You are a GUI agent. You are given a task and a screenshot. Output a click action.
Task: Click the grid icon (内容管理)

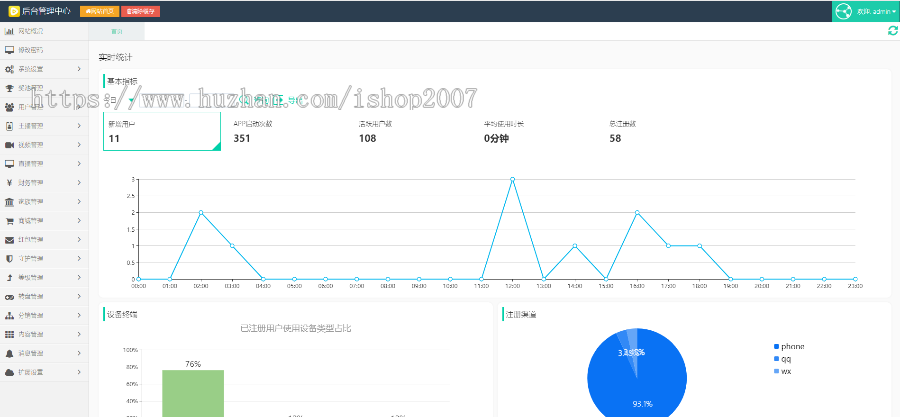9,334
